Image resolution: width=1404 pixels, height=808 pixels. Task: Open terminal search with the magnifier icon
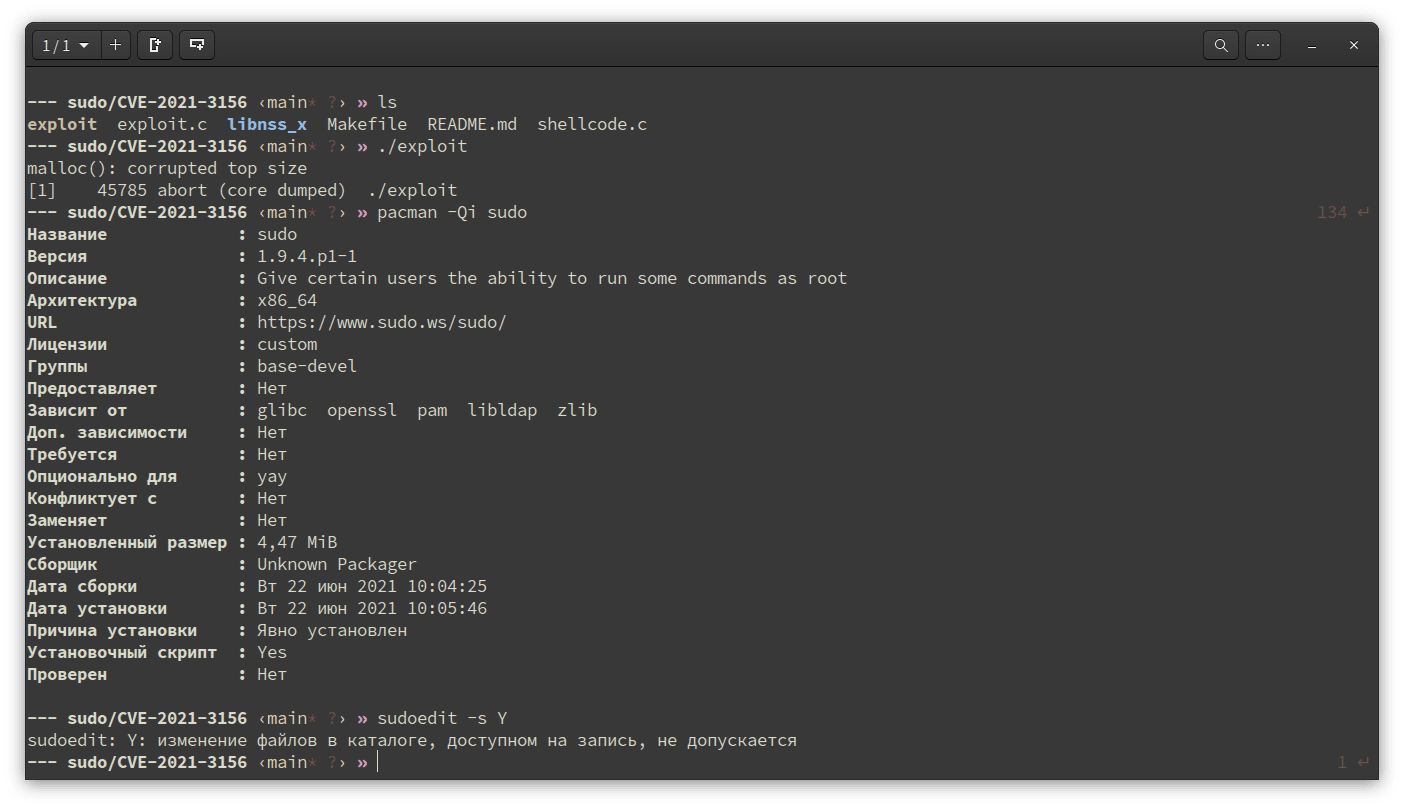point(1221,46)
